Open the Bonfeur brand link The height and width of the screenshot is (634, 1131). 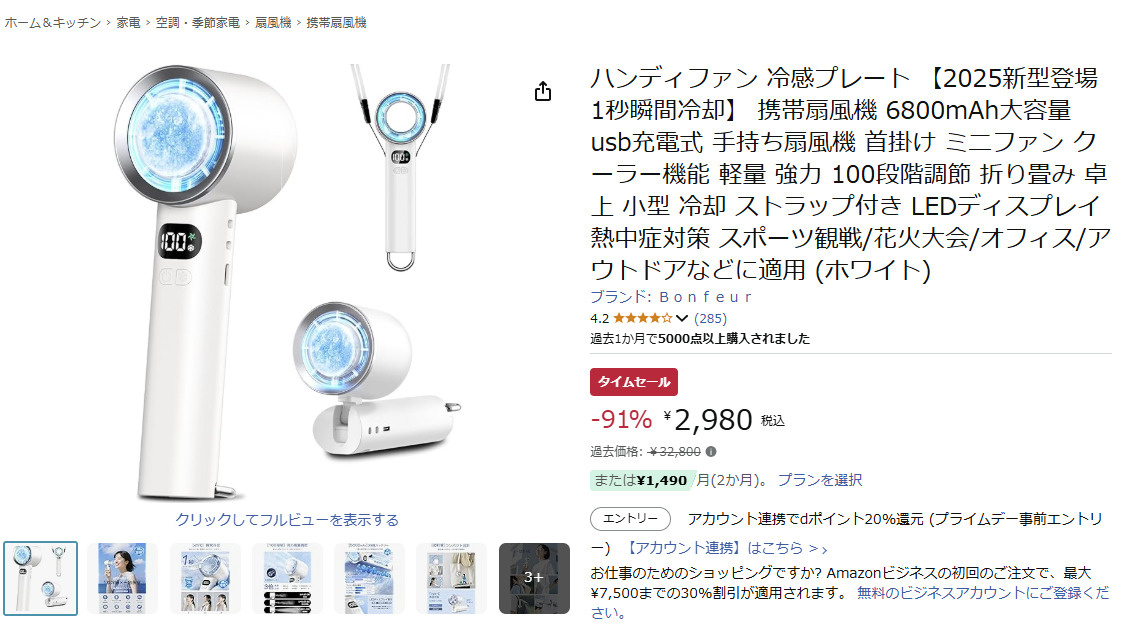(x=671, y=296)
